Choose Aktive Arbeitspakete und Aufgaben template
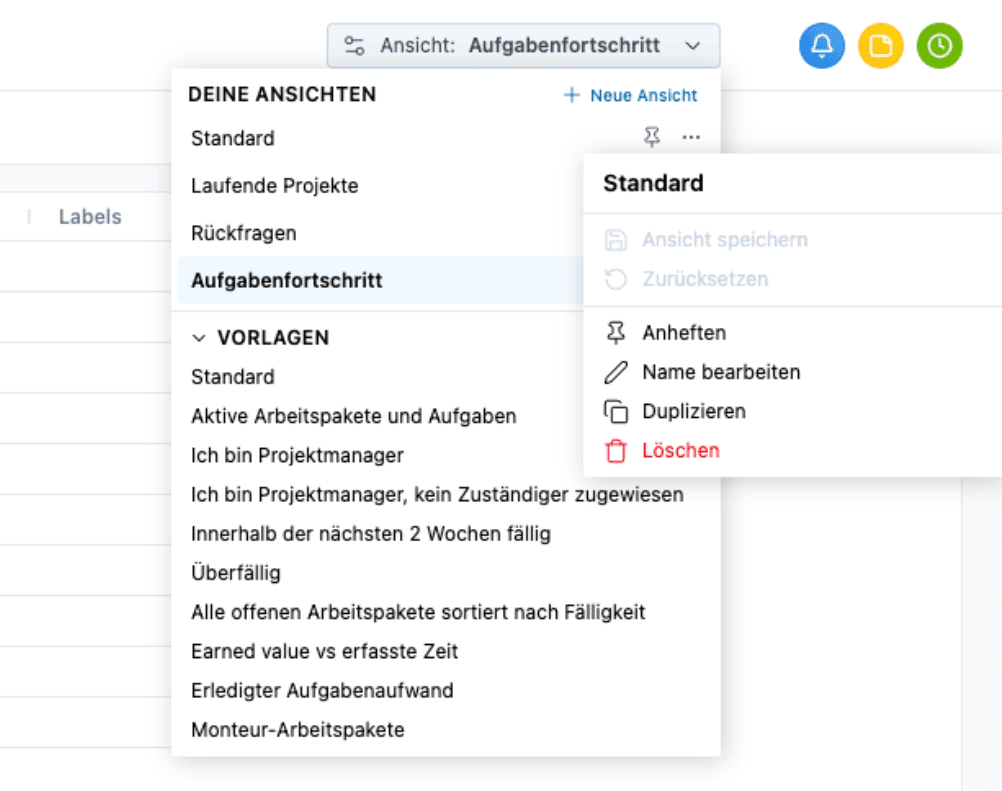 tap(353, 416)
